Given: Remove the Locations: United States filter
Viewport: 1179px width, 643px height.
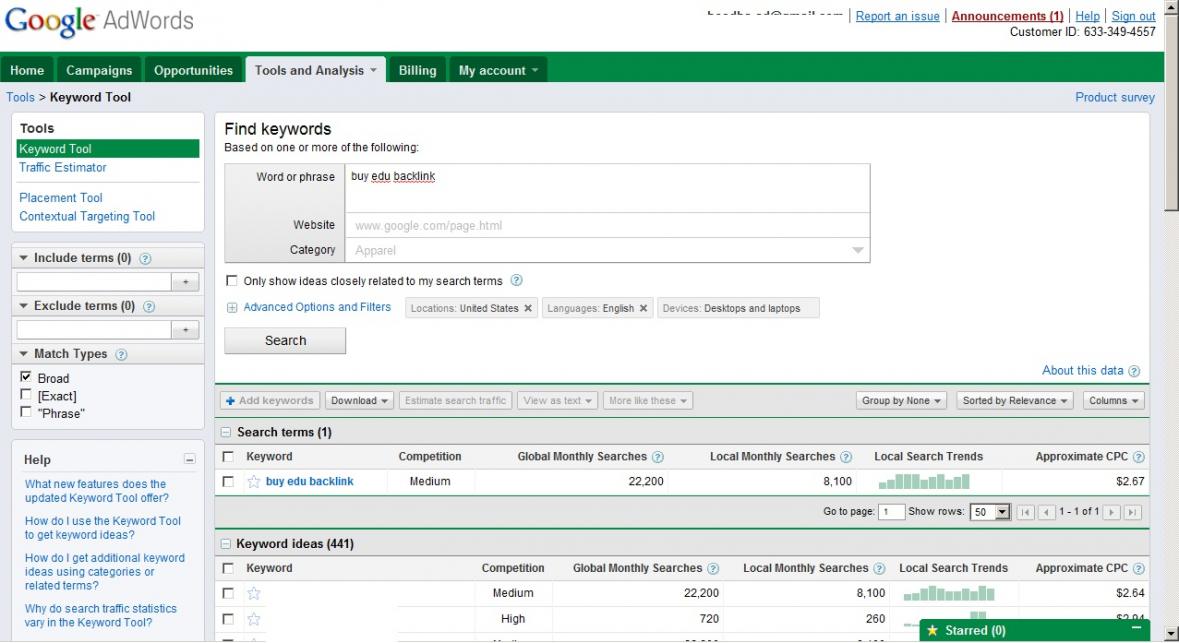Looking at the screenshot, I should (x=528, y=308).
